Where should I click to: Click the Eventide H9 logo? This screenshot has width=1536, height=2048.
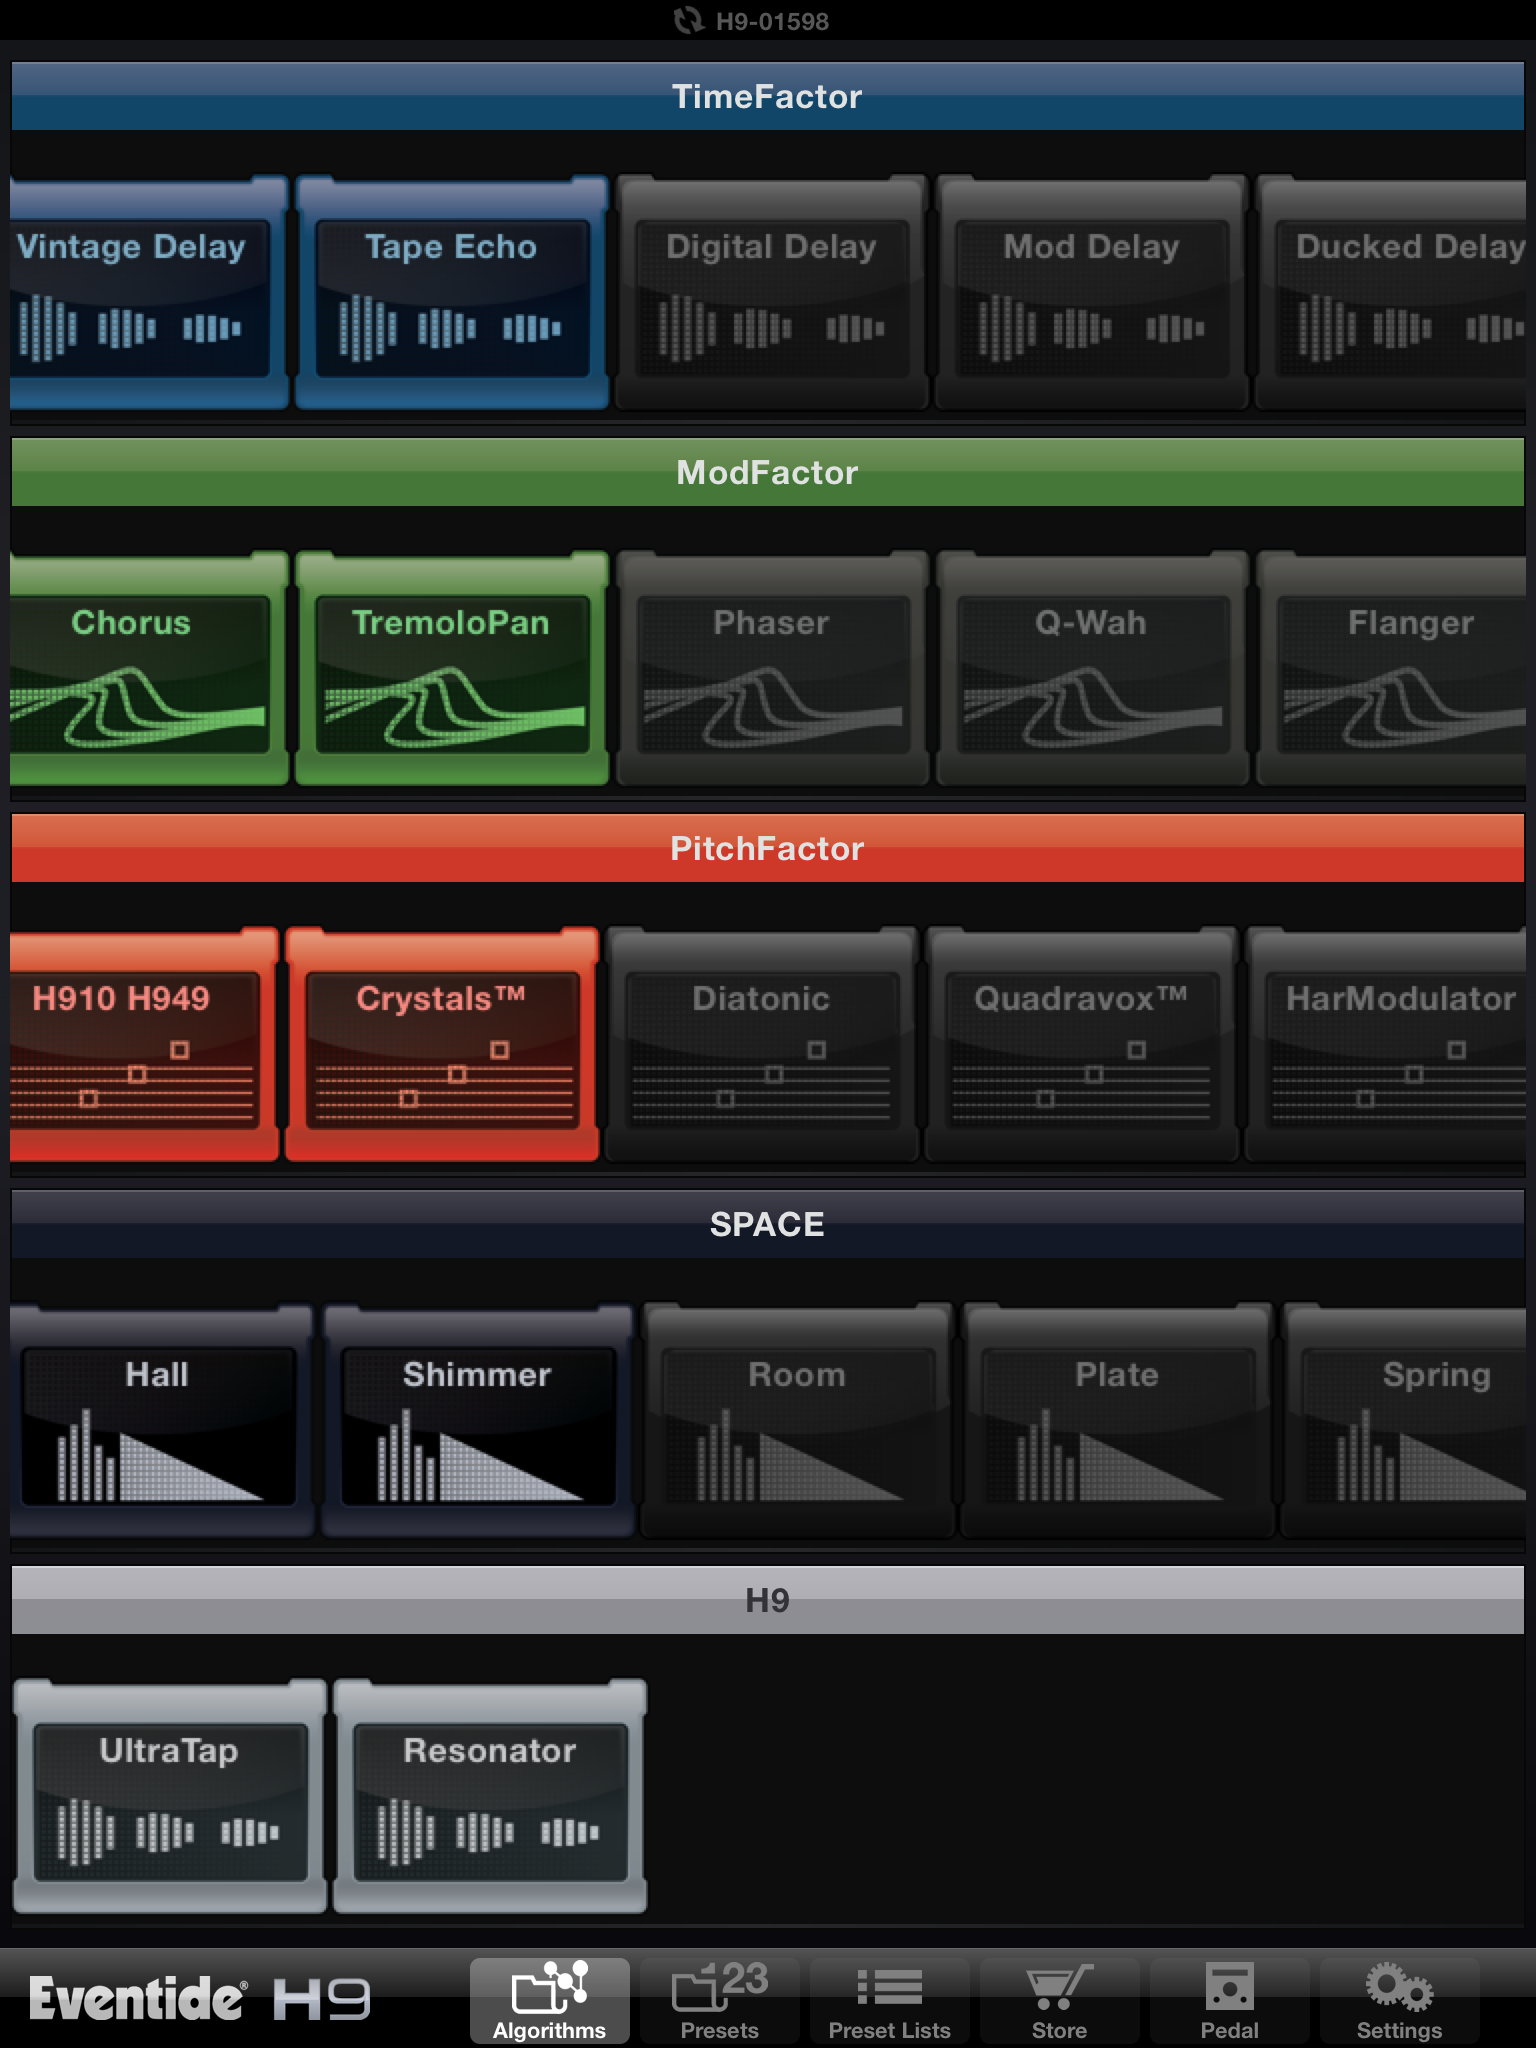pos(200,1999)
